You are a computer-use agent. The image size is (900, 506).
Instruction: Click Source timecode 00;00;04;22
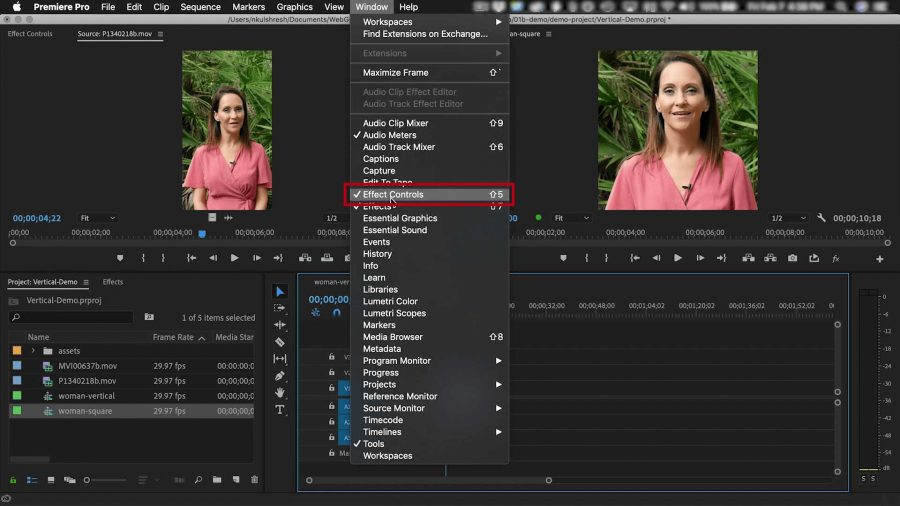point(37,218)
